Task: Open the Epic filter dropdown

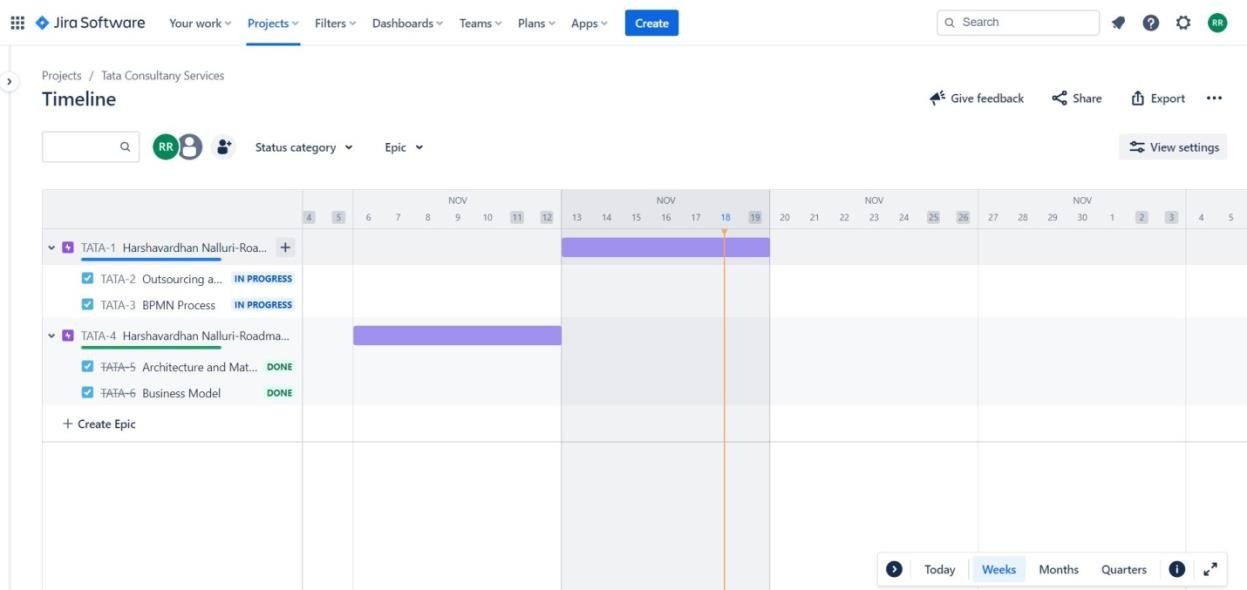Action: (x=403, y=146)
